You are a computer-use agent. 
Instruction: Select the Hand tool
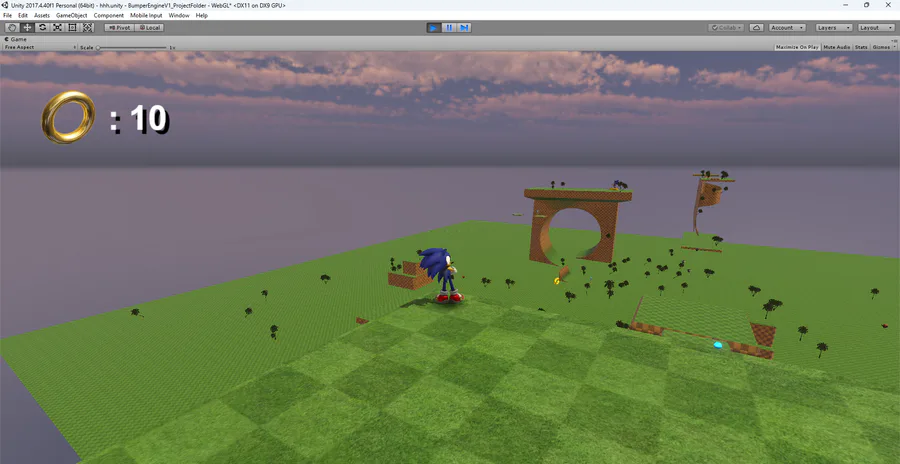coord(12,28)
